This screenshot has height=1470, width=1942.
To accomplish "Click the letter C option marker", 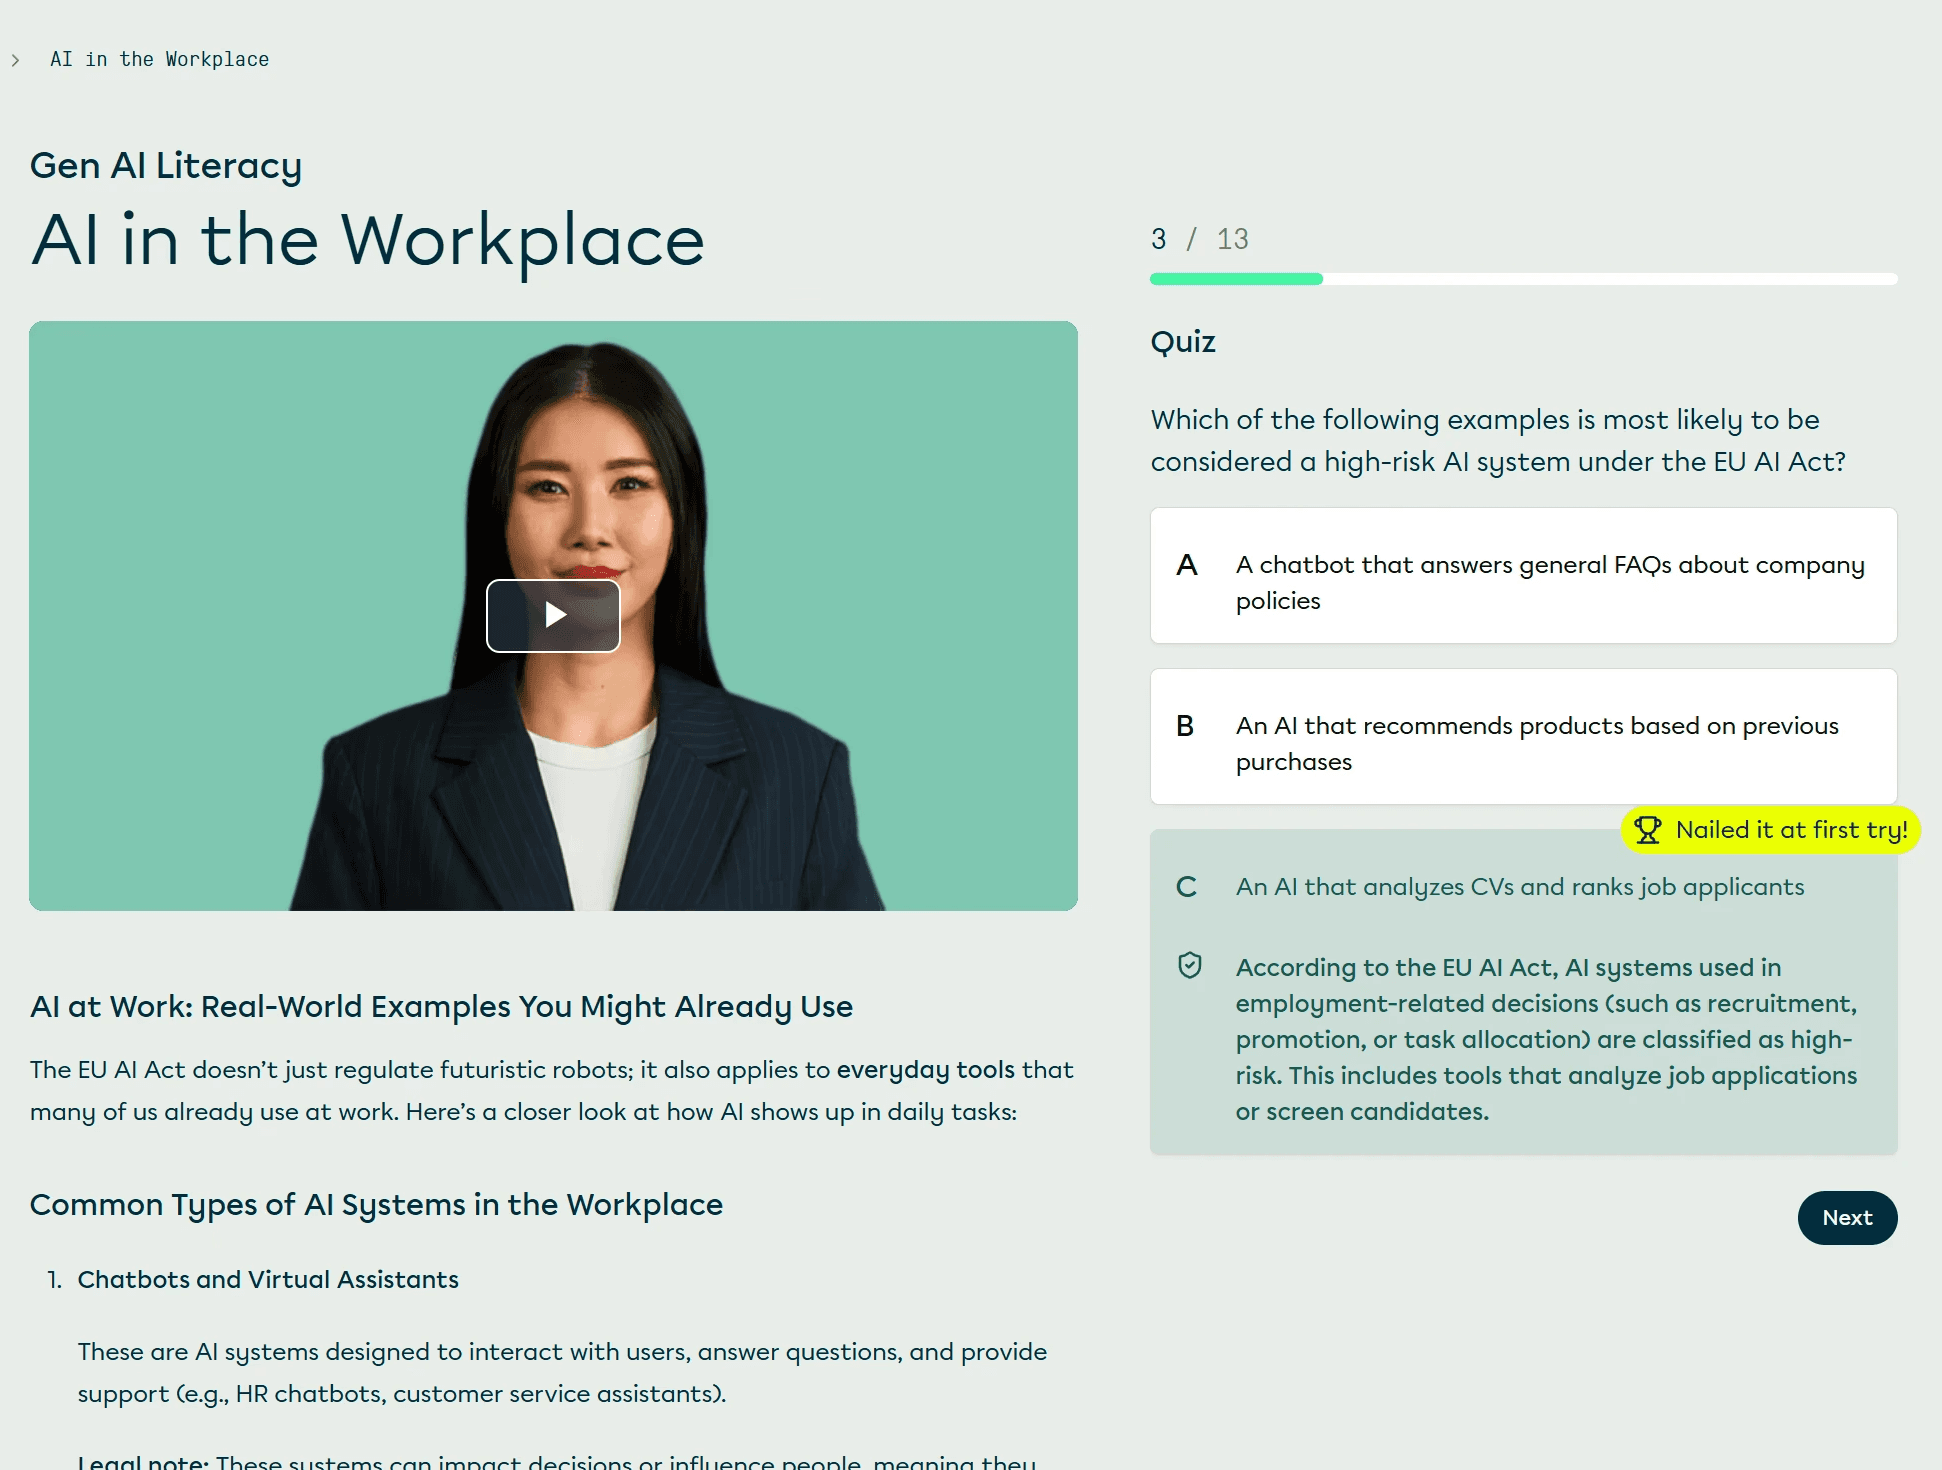I will [1186, 887].
